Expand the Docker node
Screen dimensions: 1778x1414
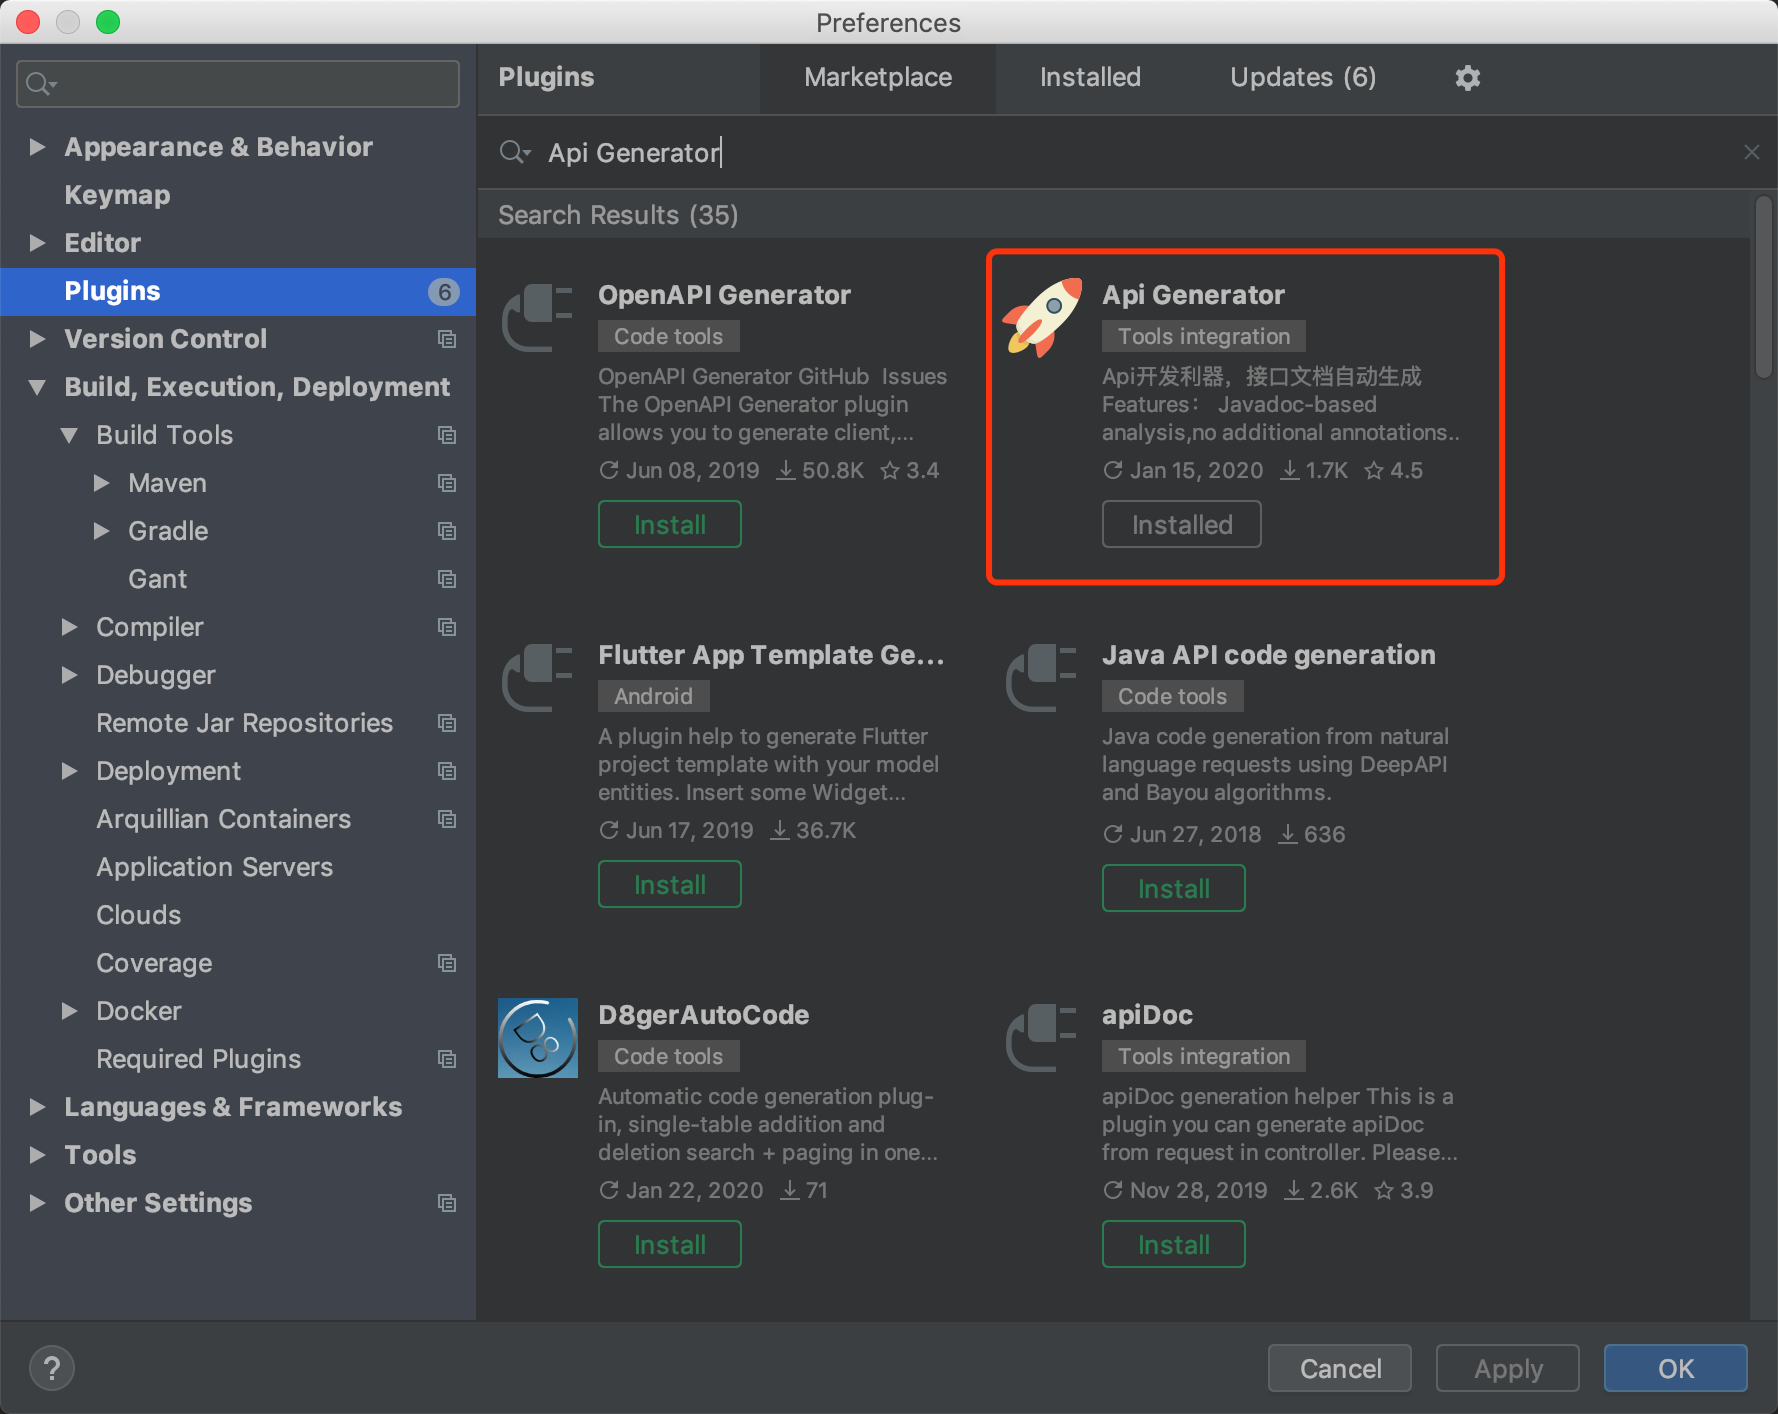click(x=69, y=1011)
